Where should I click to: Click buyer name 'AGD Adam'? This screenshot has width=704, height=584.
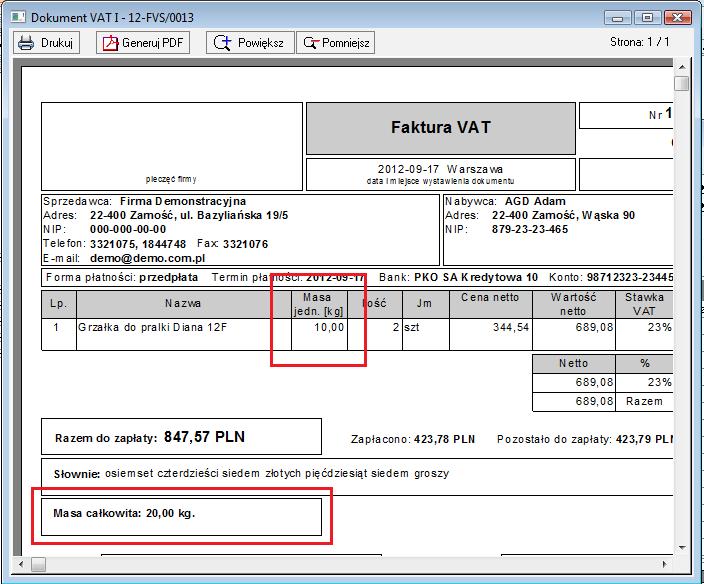(535, 201)
